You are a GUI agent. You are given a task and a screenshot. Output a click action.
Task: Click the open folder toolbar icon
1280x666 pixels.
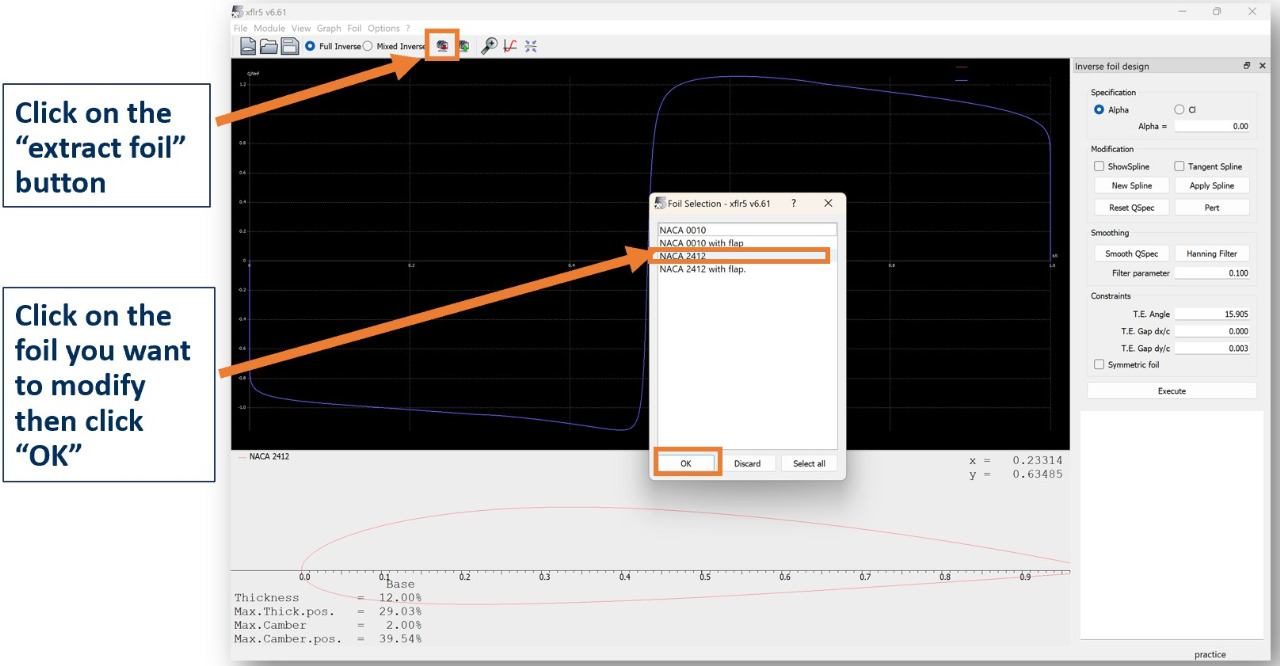[x=268, y=46]
